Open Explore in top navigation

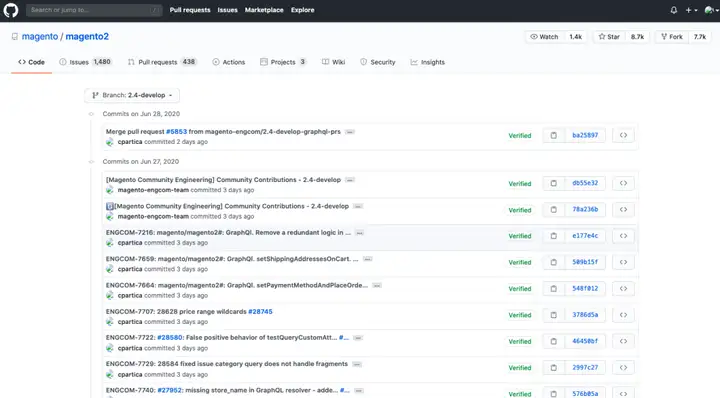point(303,10)
